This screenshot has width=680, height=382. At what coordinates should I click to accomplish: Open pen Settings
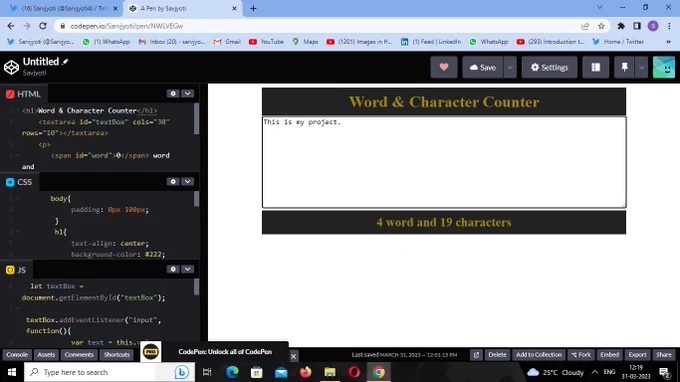[549, 67]
